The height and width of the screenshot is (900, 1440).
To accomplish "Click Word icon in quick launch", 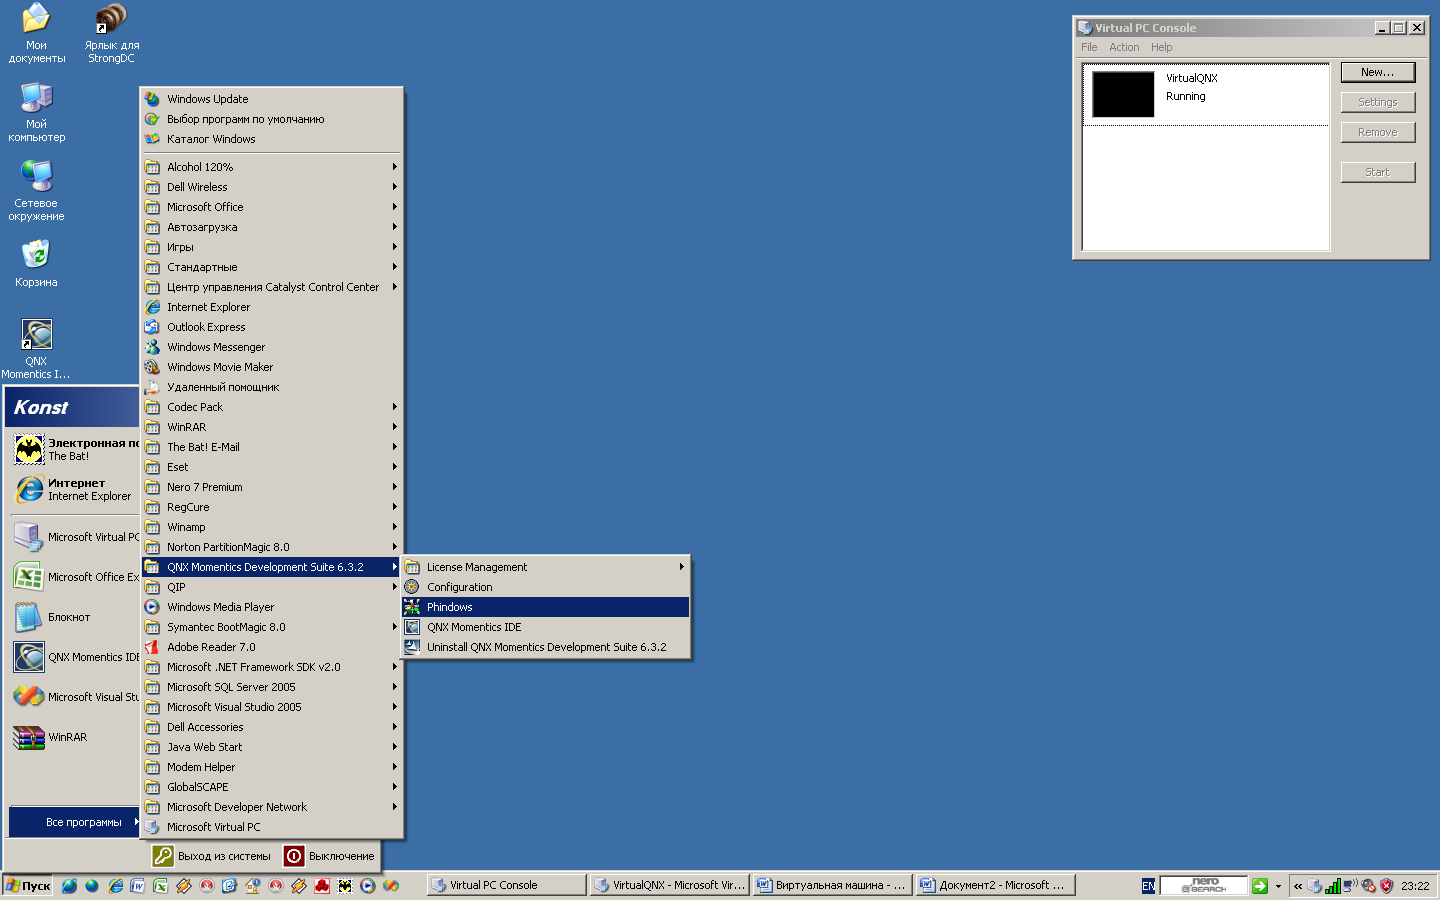I will click(138, 886).
